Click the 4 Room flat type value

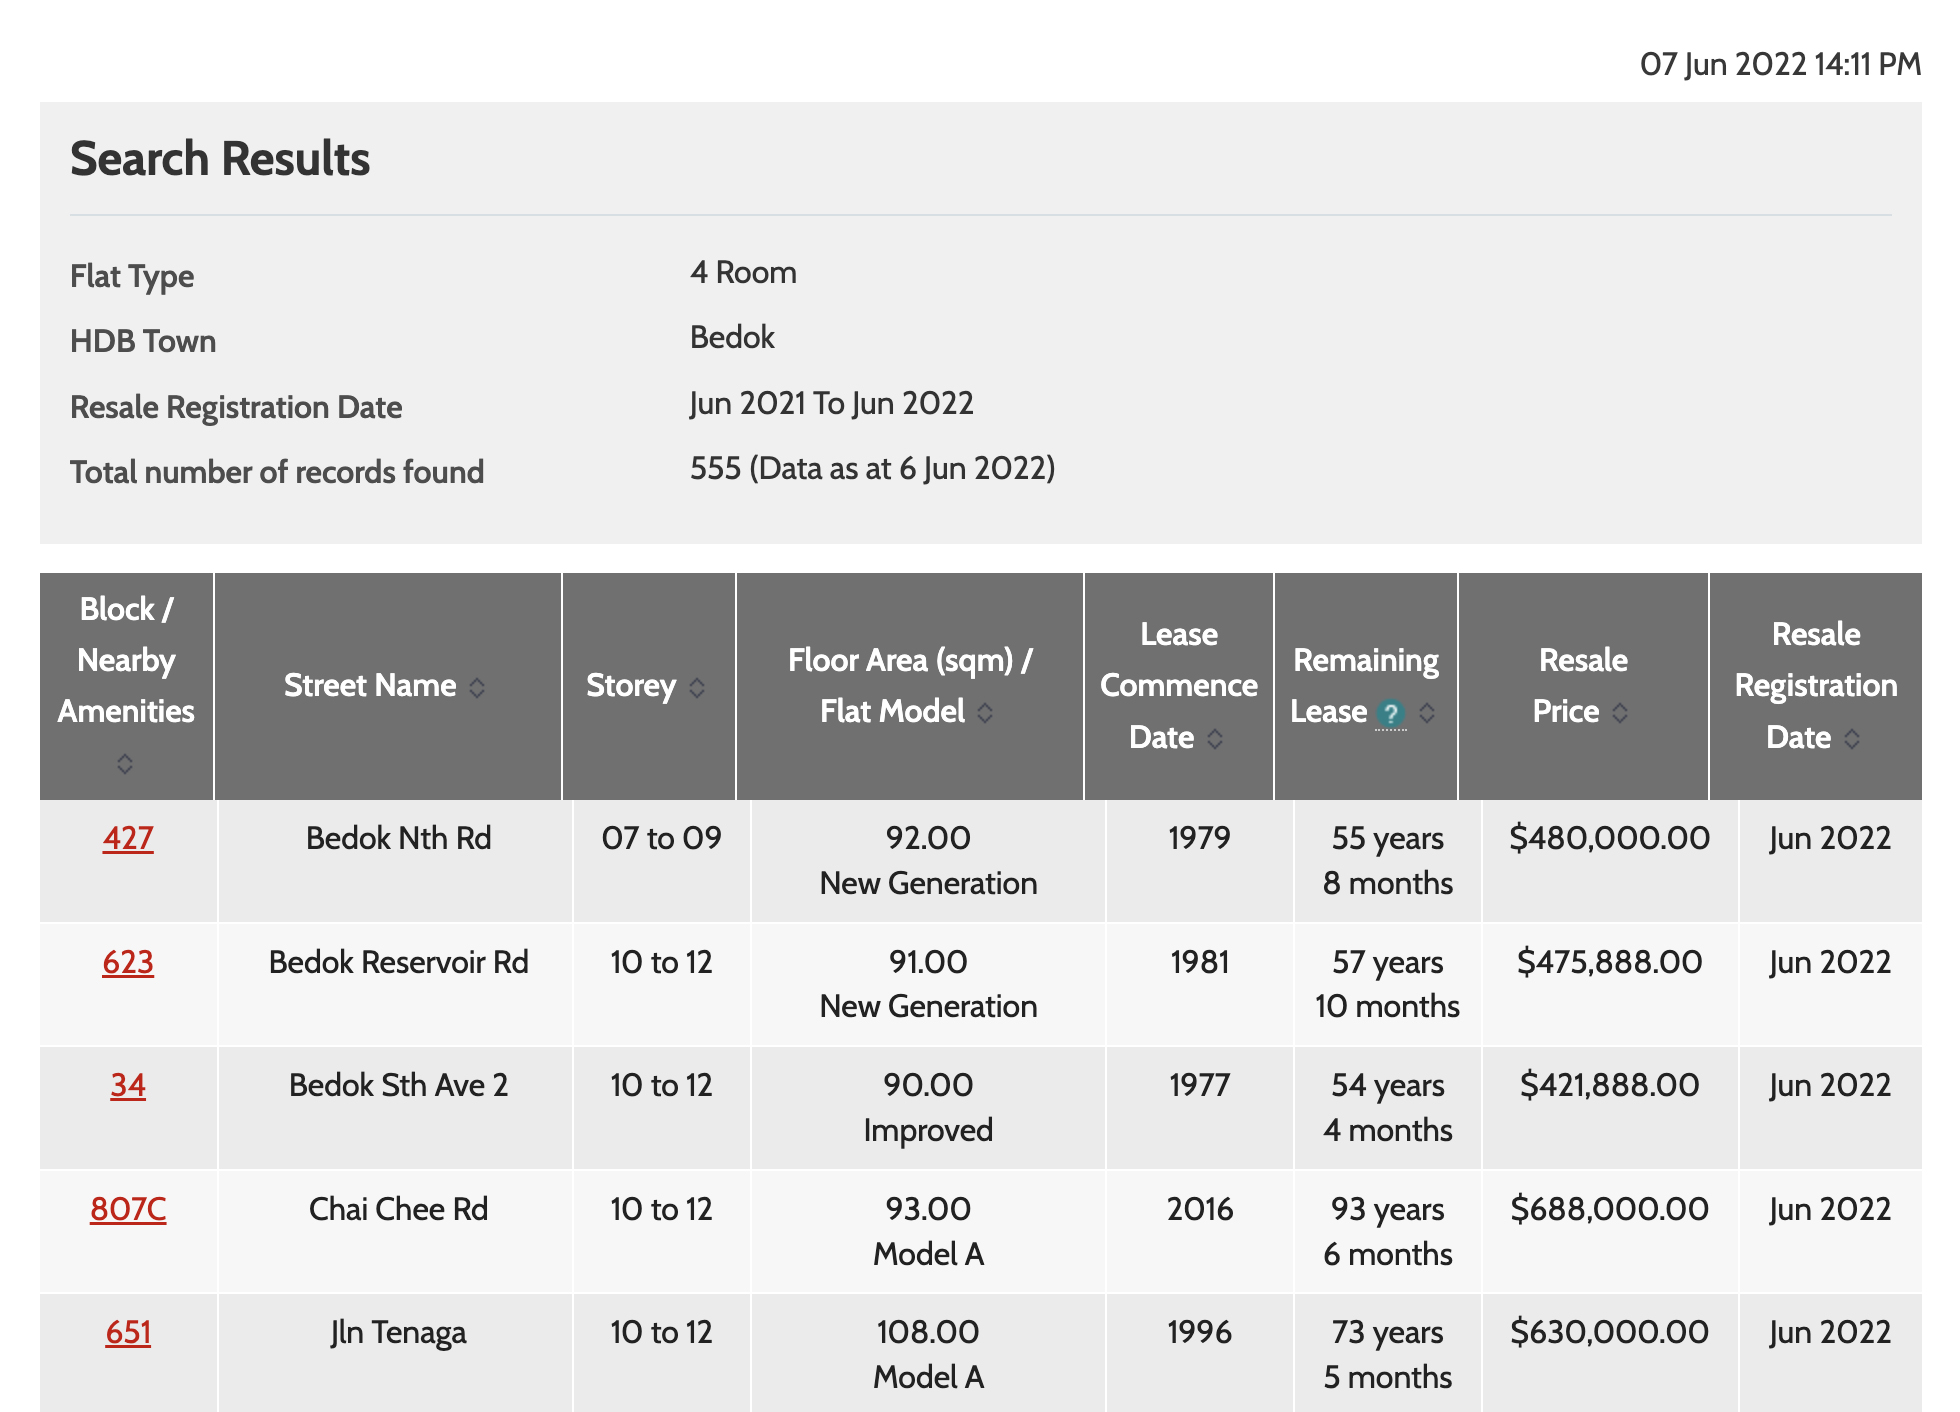tap(743, 272)
